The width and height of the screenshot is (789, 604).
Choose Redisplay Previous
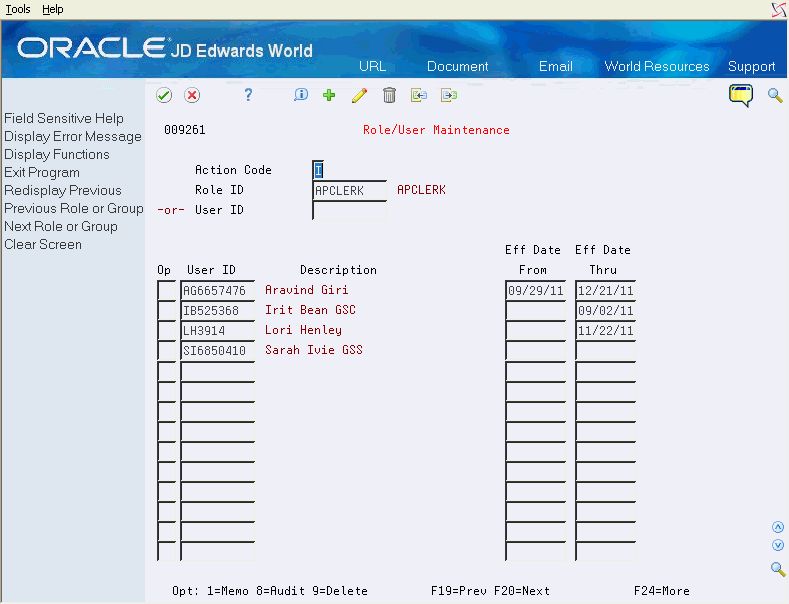tap(63, 191)
